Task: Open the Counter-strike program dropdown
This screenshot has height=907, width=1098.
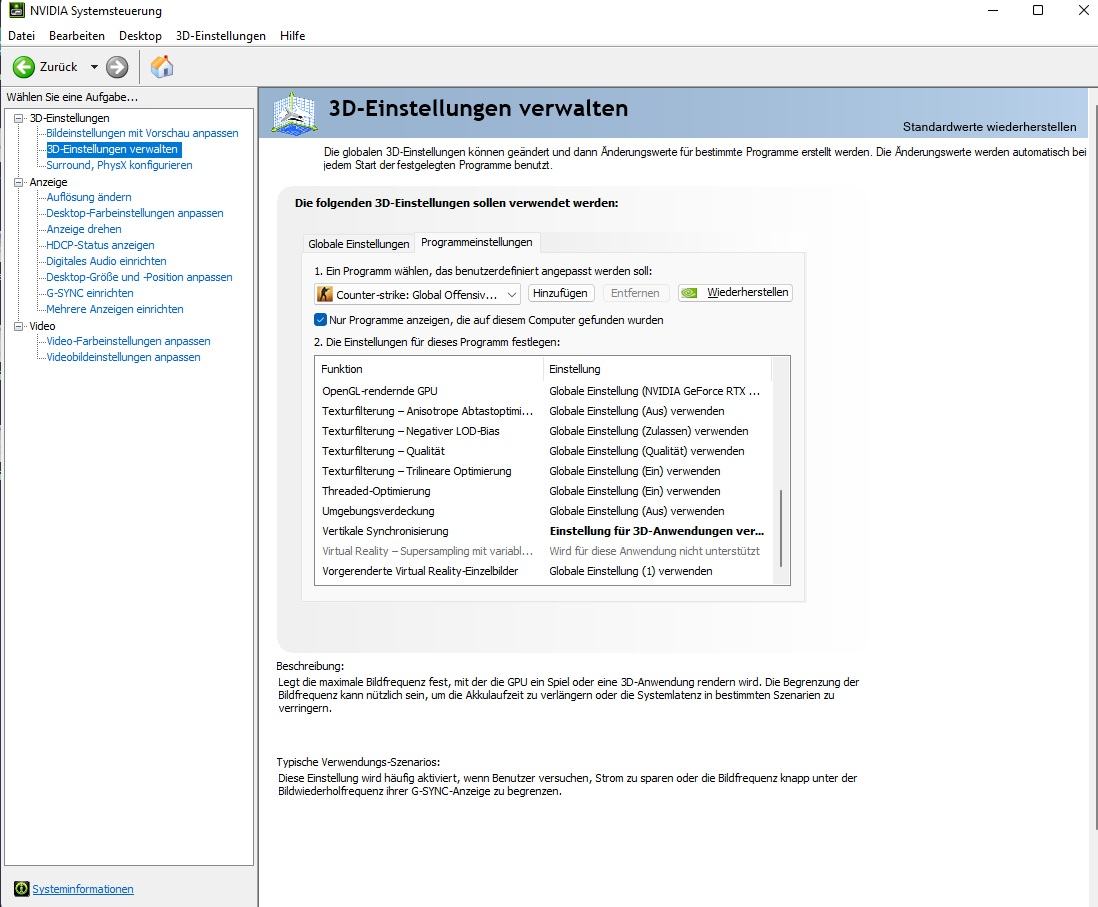Action: [x=417, y=294]
